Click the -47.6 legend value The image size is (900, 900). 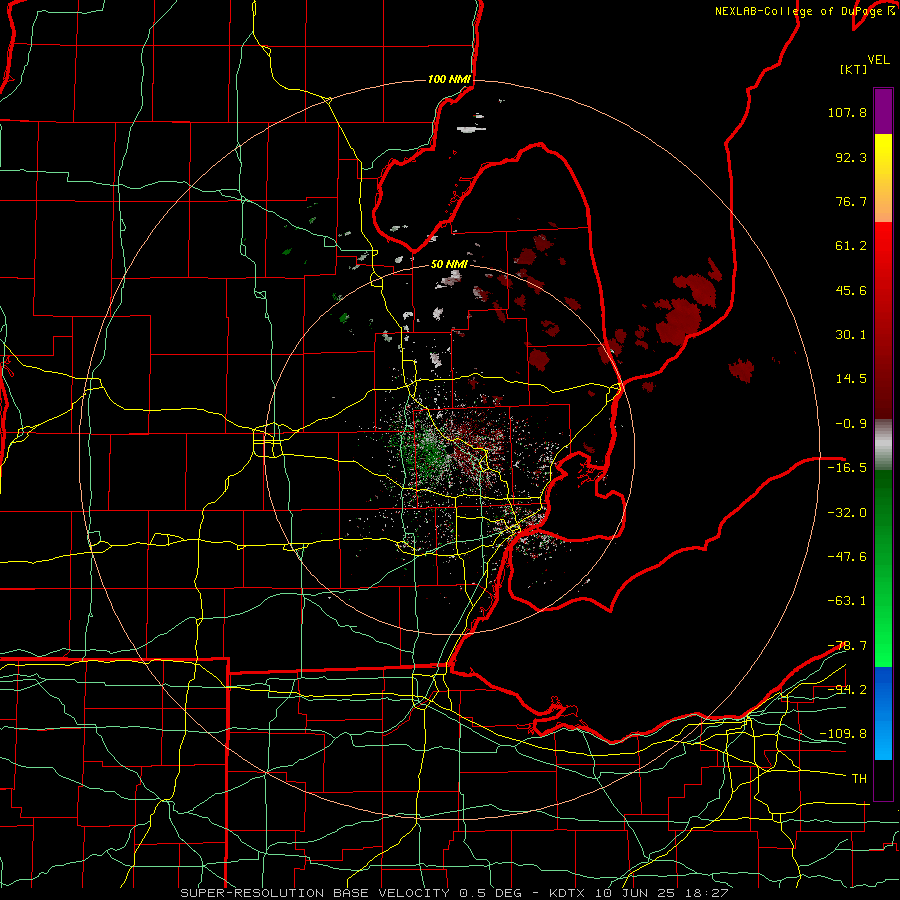click(847, 557)
